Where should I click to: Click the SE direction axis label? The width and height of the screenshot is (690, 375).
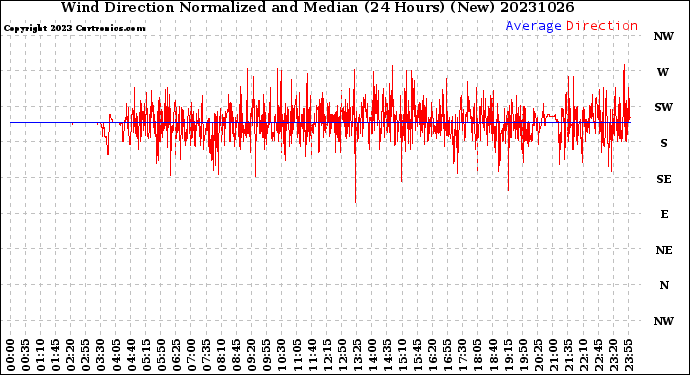coord(664,179)
